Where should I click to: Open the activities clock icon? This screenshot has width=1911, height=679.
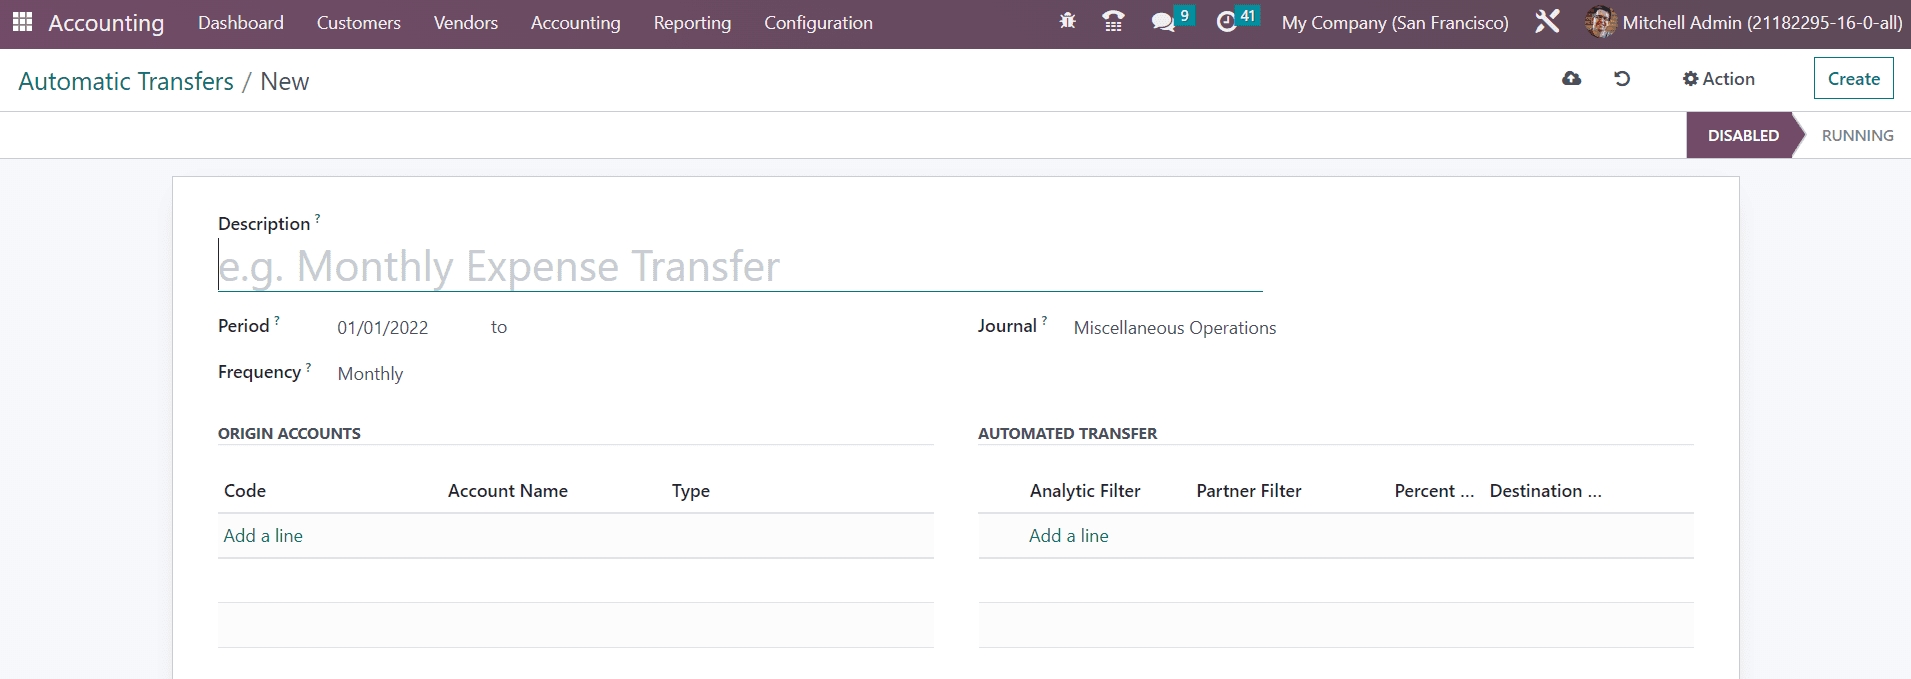[x=1227, y=22]
